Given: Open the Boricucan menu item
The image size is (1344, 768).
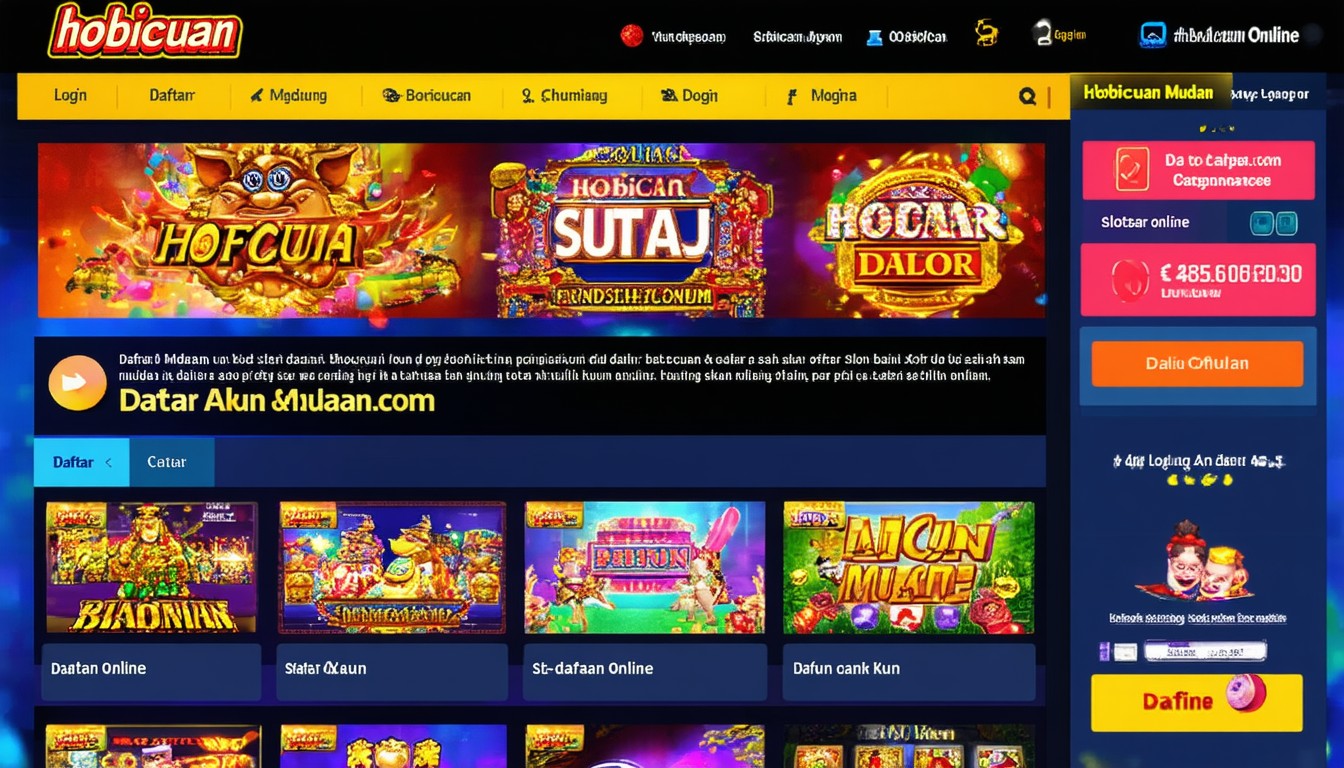Looking at the screenshot, I should [426, 96].
